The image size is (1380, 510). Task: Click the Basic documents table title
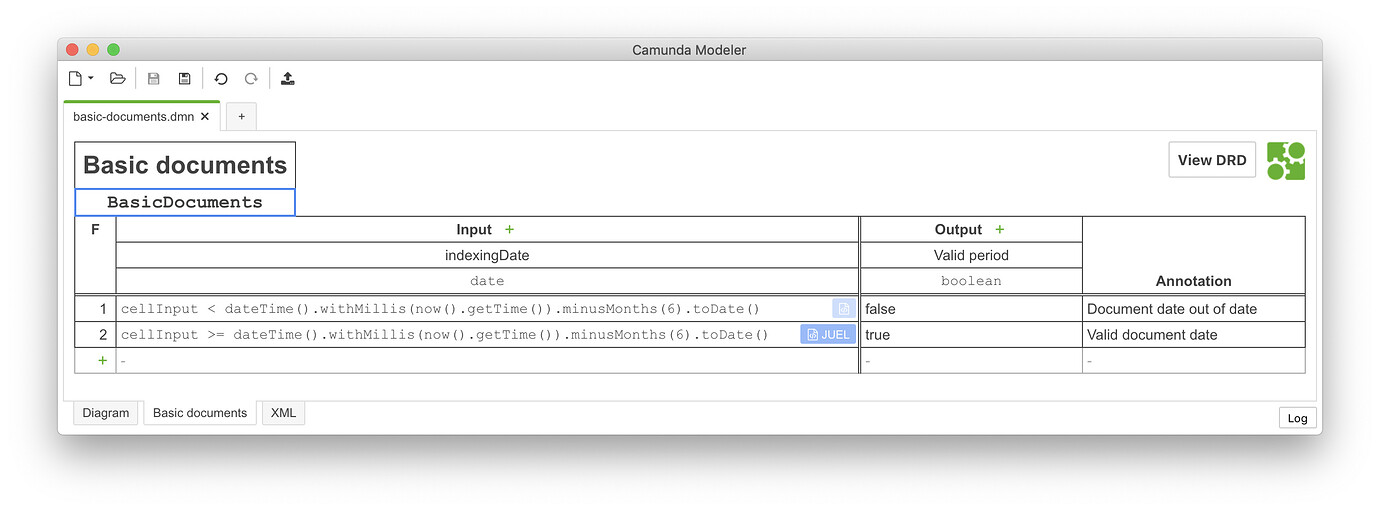[185, 165]
